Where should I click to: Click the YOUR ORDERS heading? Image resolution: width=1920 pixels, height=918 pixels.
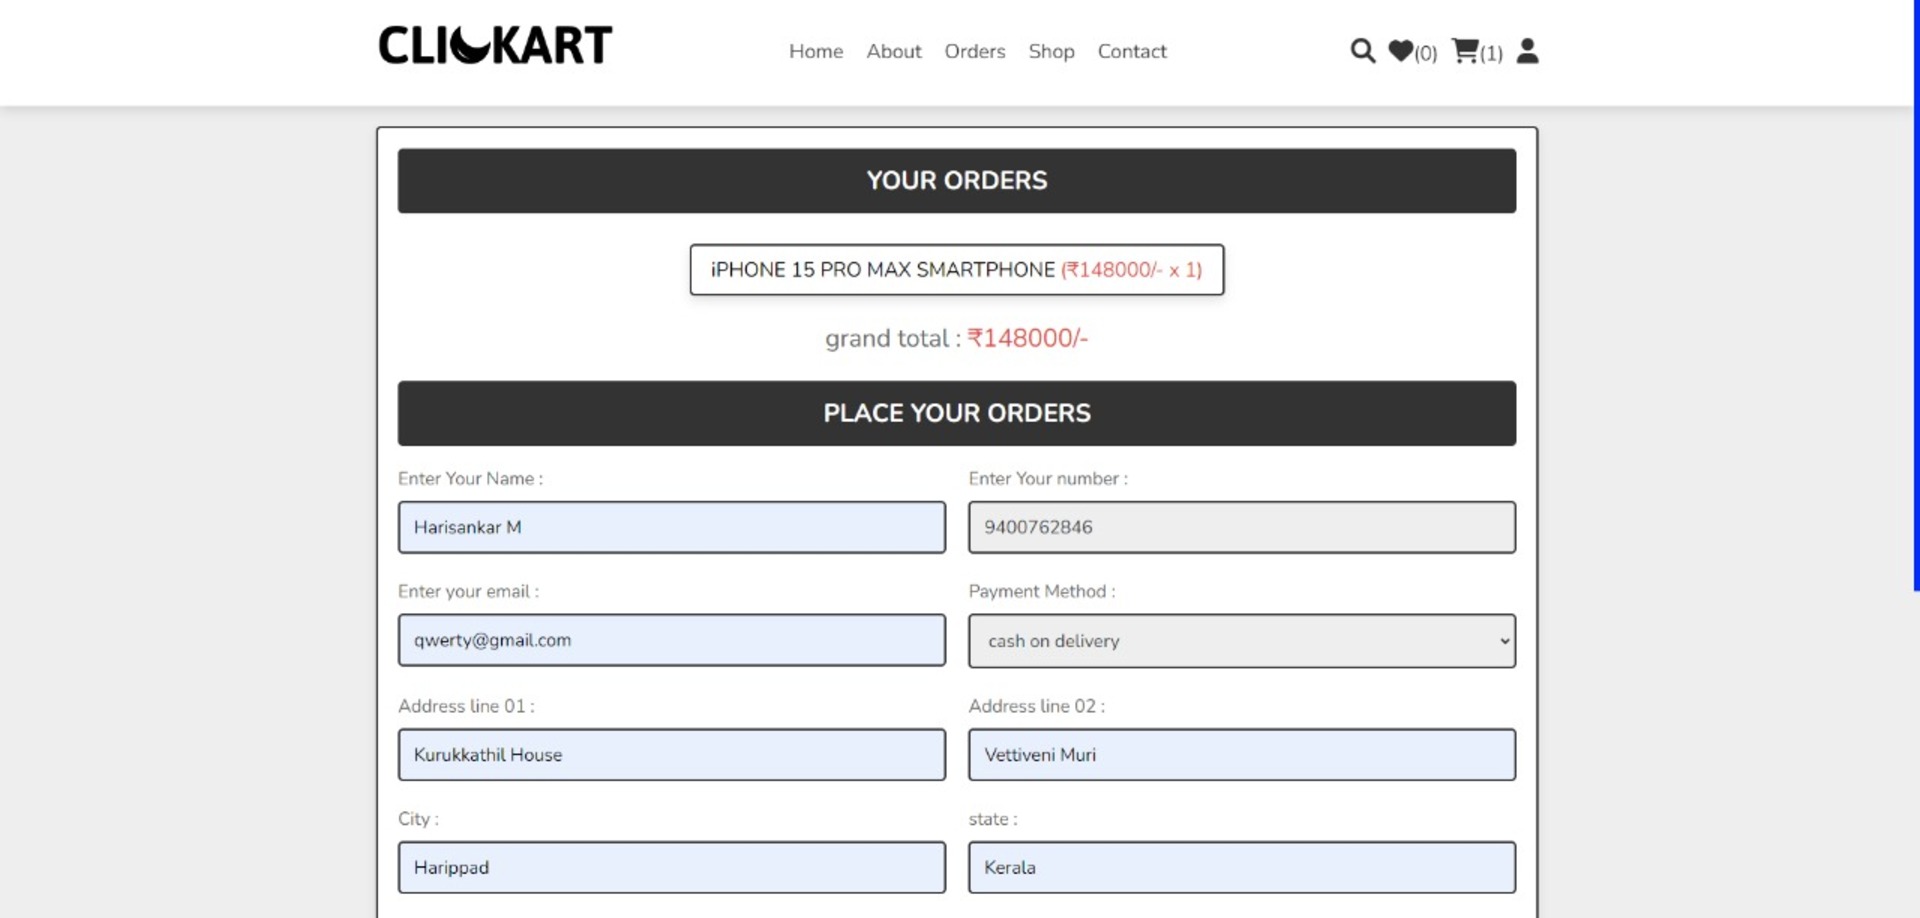click(957, 181)
